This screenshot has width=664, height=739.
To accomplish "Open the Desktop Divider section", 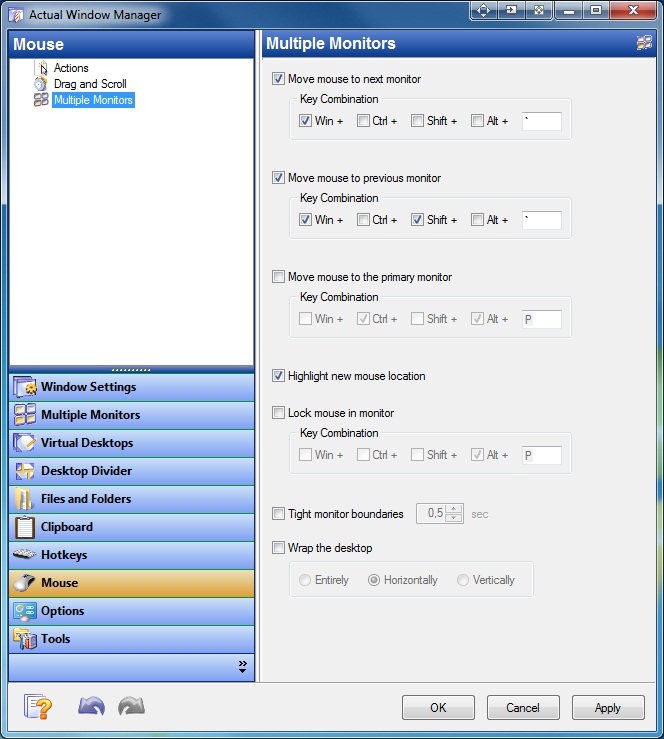I will click(131, 471).
